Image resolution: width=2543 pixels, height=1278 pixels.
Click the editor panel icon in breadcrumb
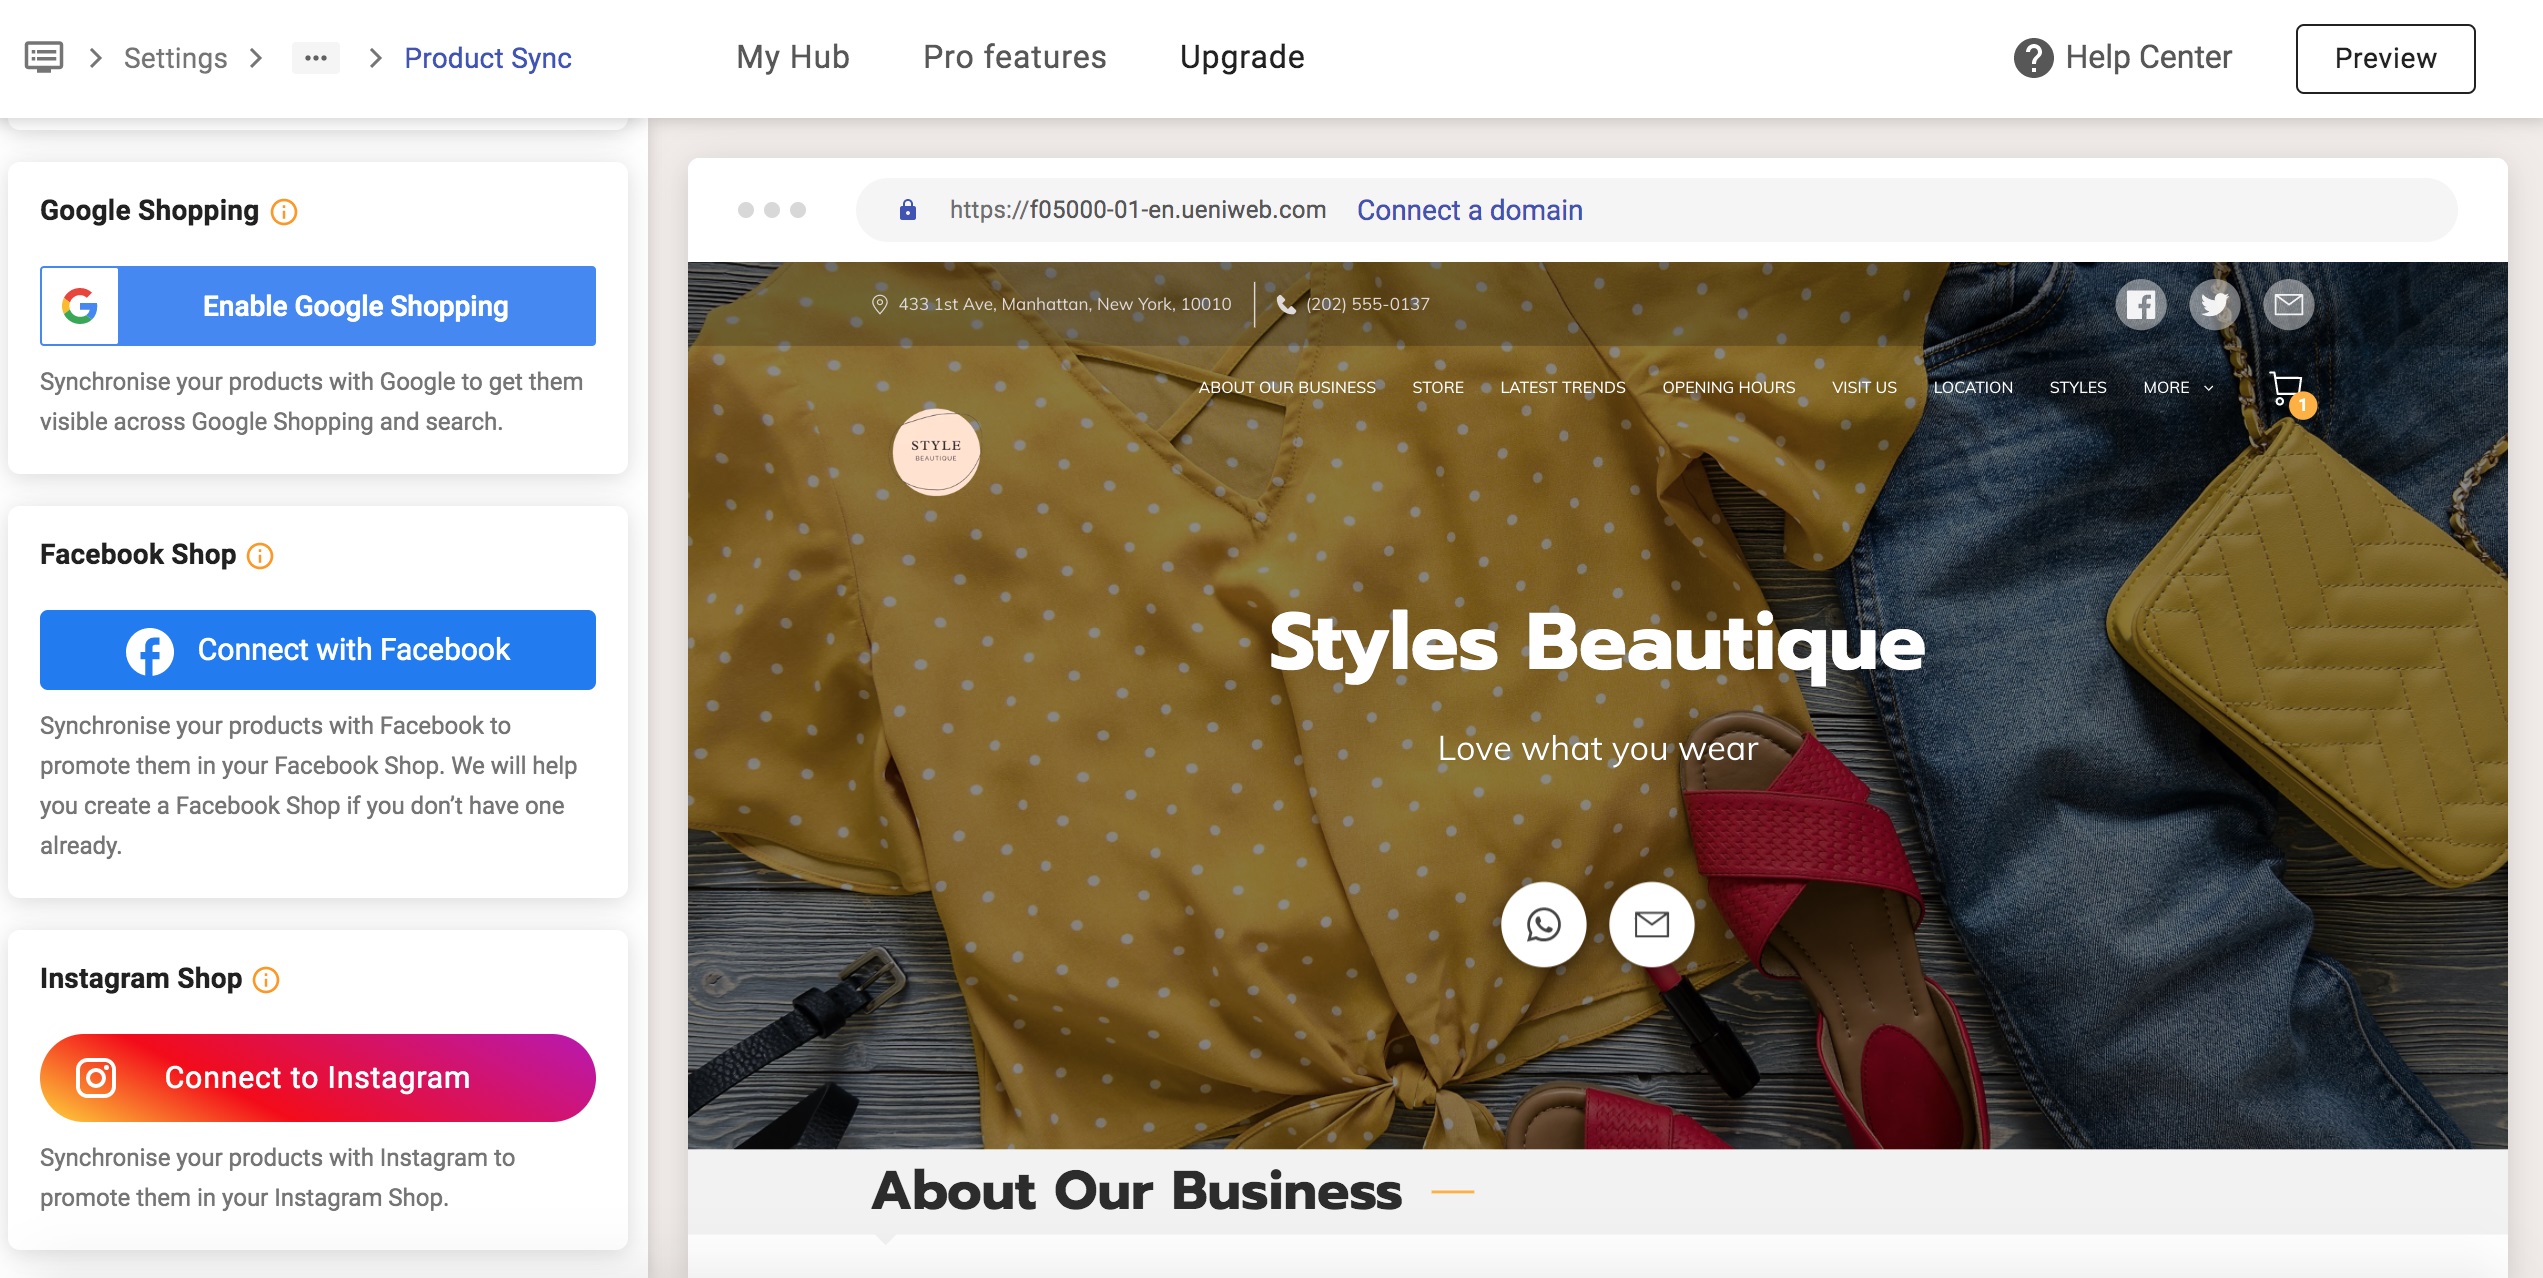tap(44, 57)
